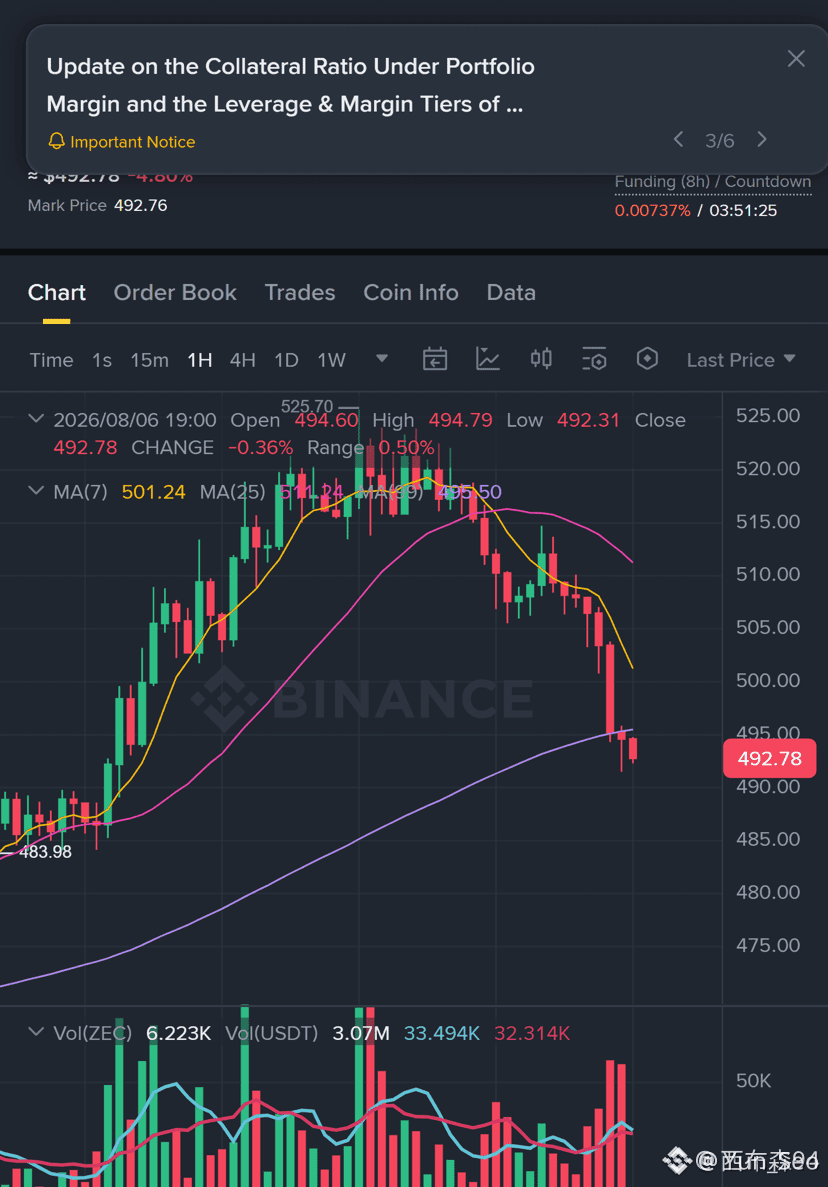Image resolution: width=828 pixels, height=1187 pixels.
Task: Go to next notice in banner
Action: [x=762, y=139]
